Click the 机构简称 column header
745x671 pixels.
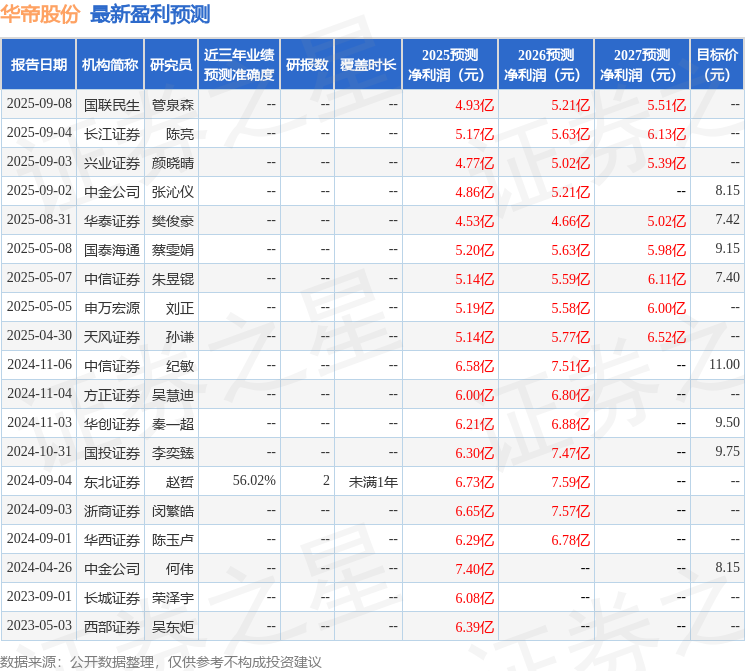110,65
